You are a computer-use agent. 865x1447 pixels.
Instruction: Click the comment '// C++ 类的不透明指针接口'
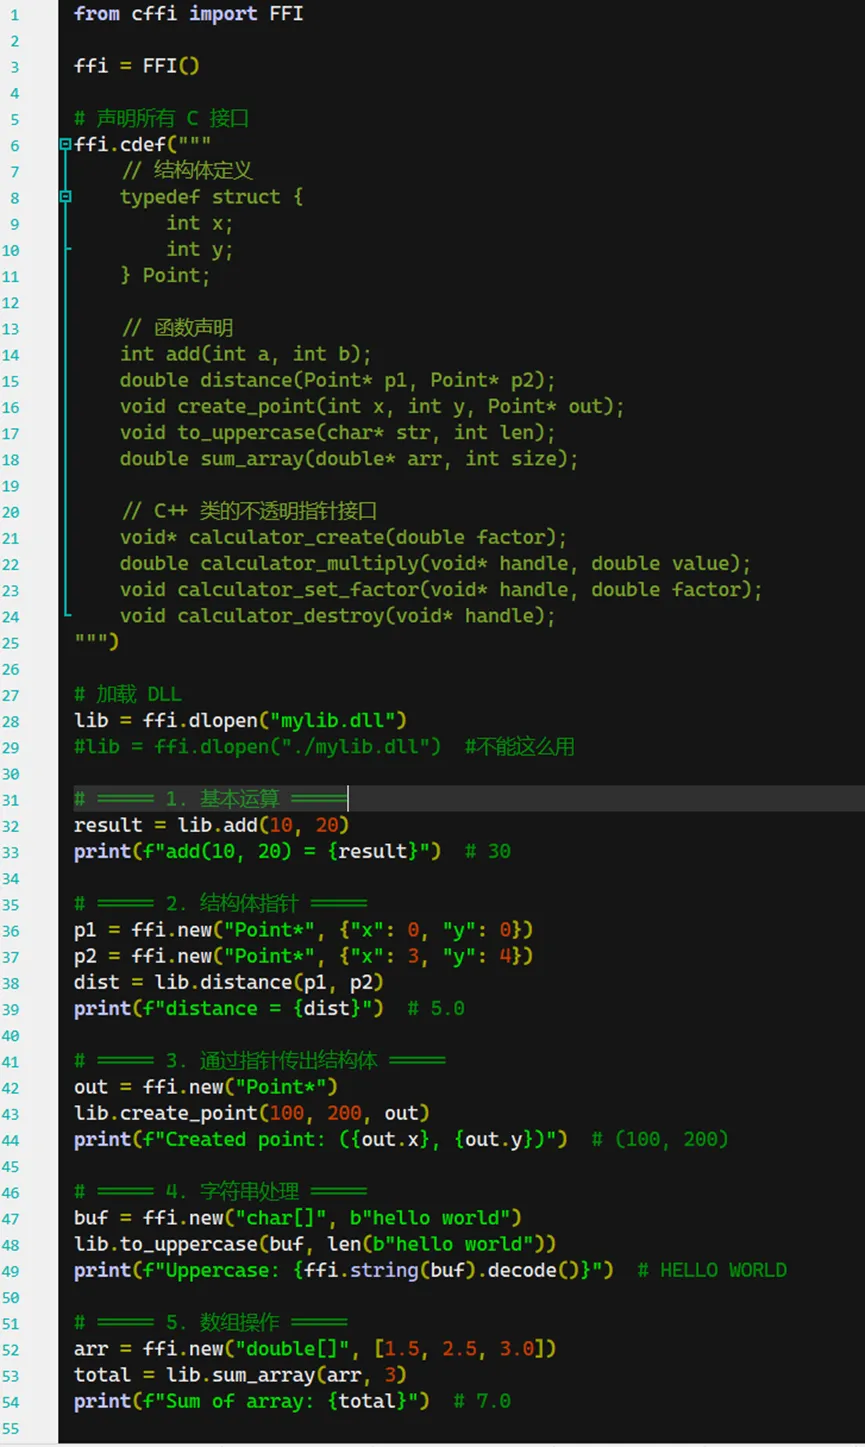click(x=249, y=511)
